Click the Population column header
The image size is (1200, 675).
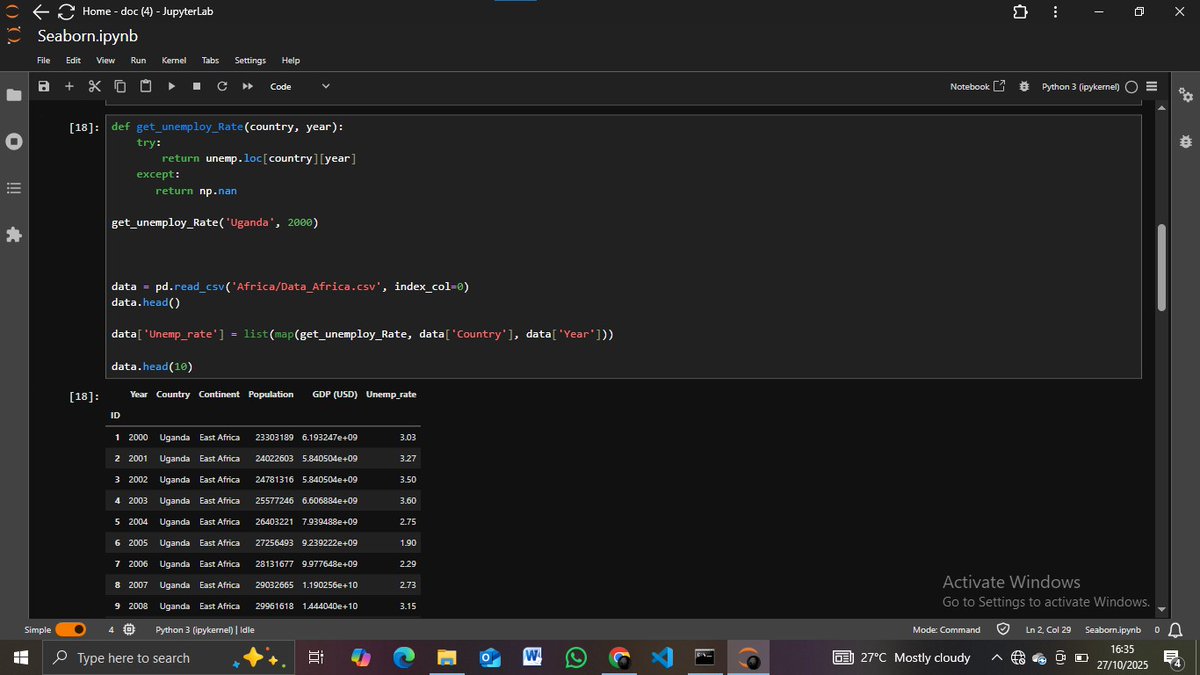pyautogui.click(x=271, y=394)
